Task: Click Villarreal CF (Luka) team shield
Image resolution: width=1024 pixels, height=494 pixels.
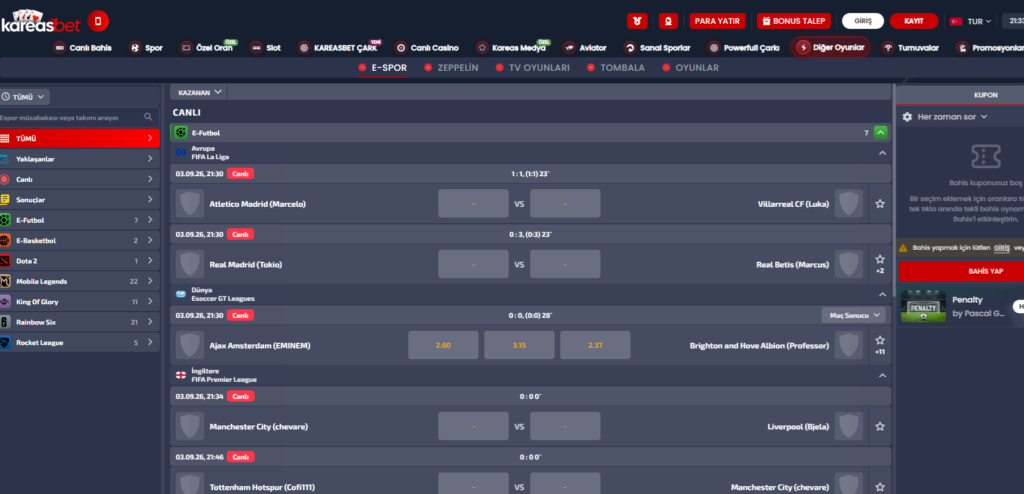Action: 849,204
